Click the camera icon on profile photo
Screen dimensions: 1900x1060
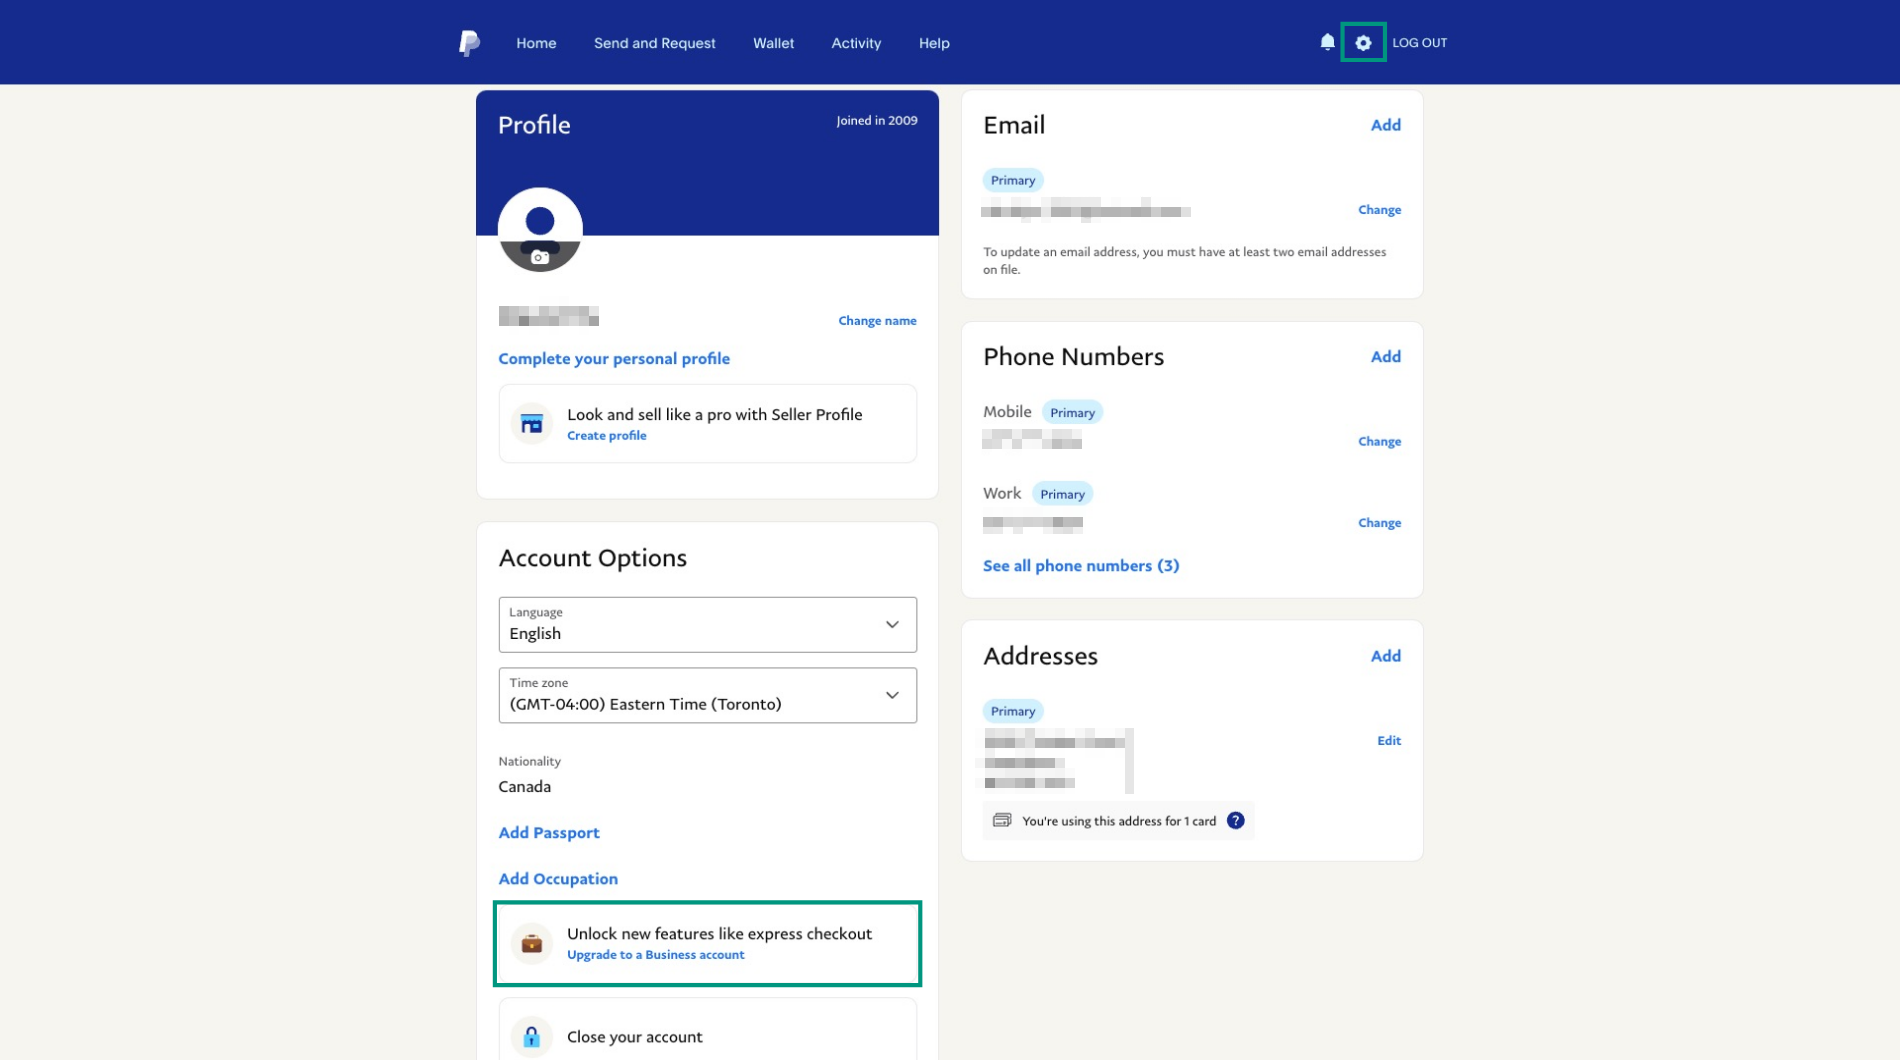540,257
